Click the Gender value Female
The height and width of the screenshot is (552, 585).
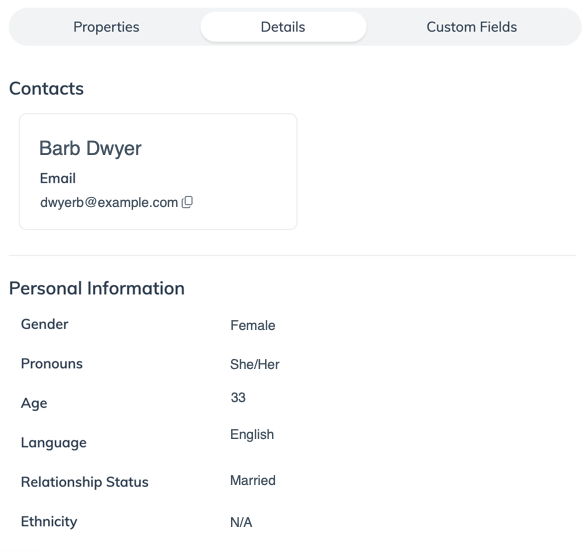(x=253, y=325)
